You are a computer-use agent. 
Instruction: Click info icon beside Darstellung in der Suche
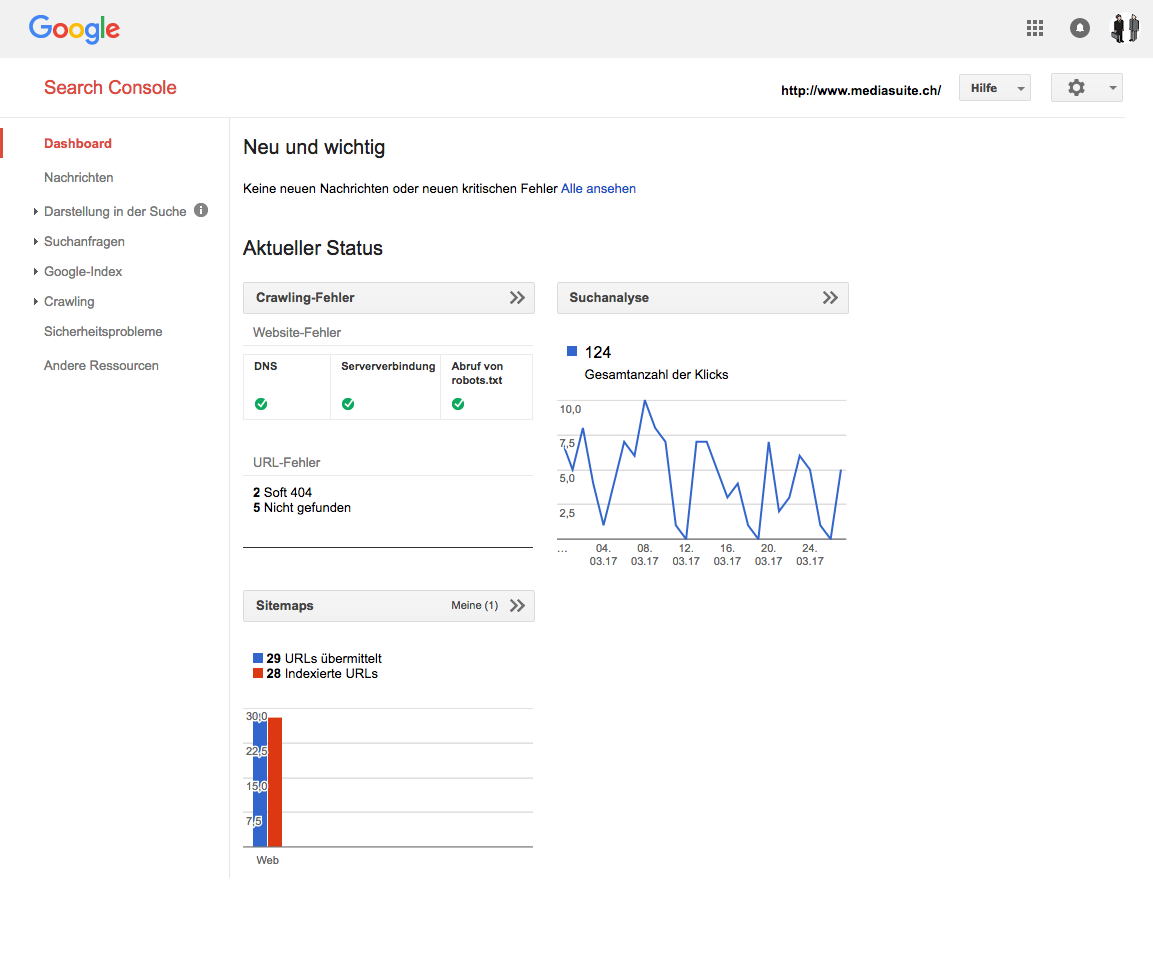pyautogui.click(x=201, y=210)
